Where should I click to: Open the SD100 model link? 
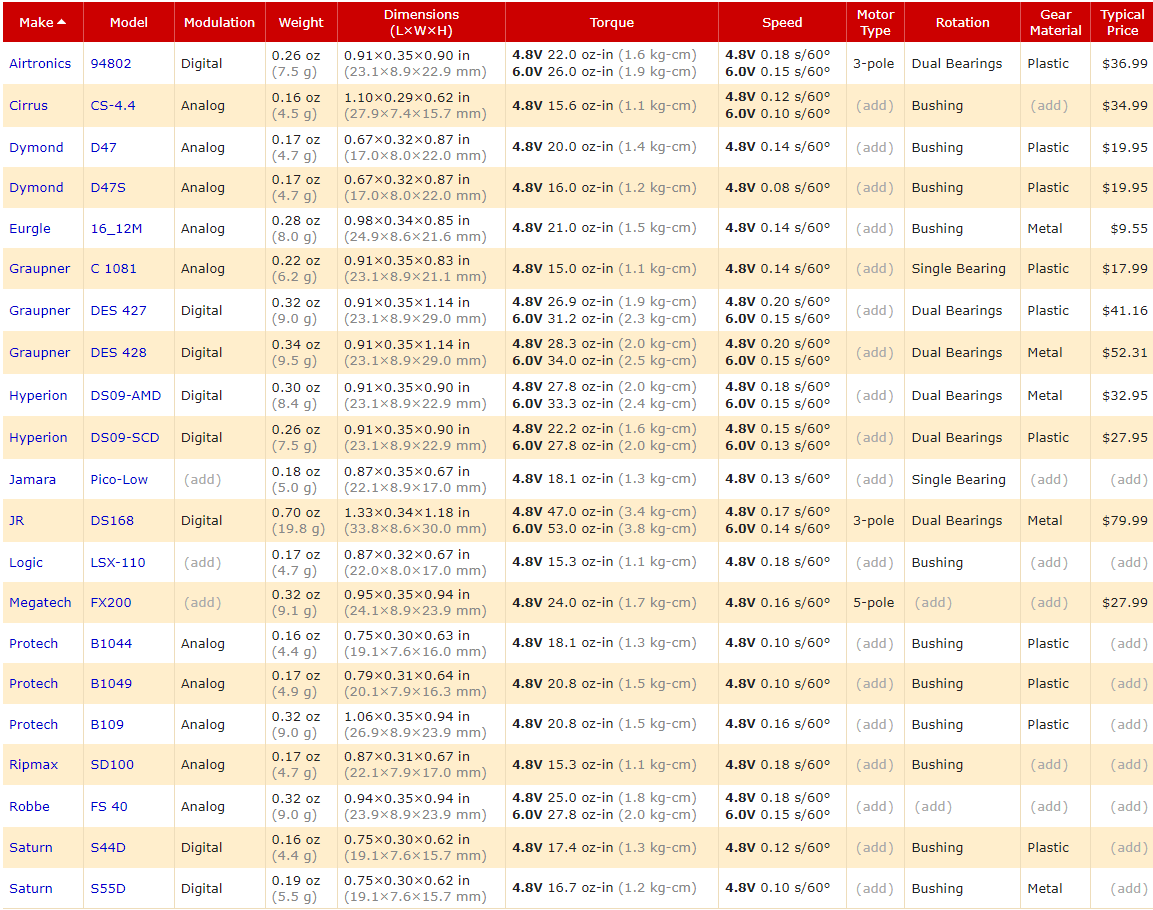pos(112,764)
